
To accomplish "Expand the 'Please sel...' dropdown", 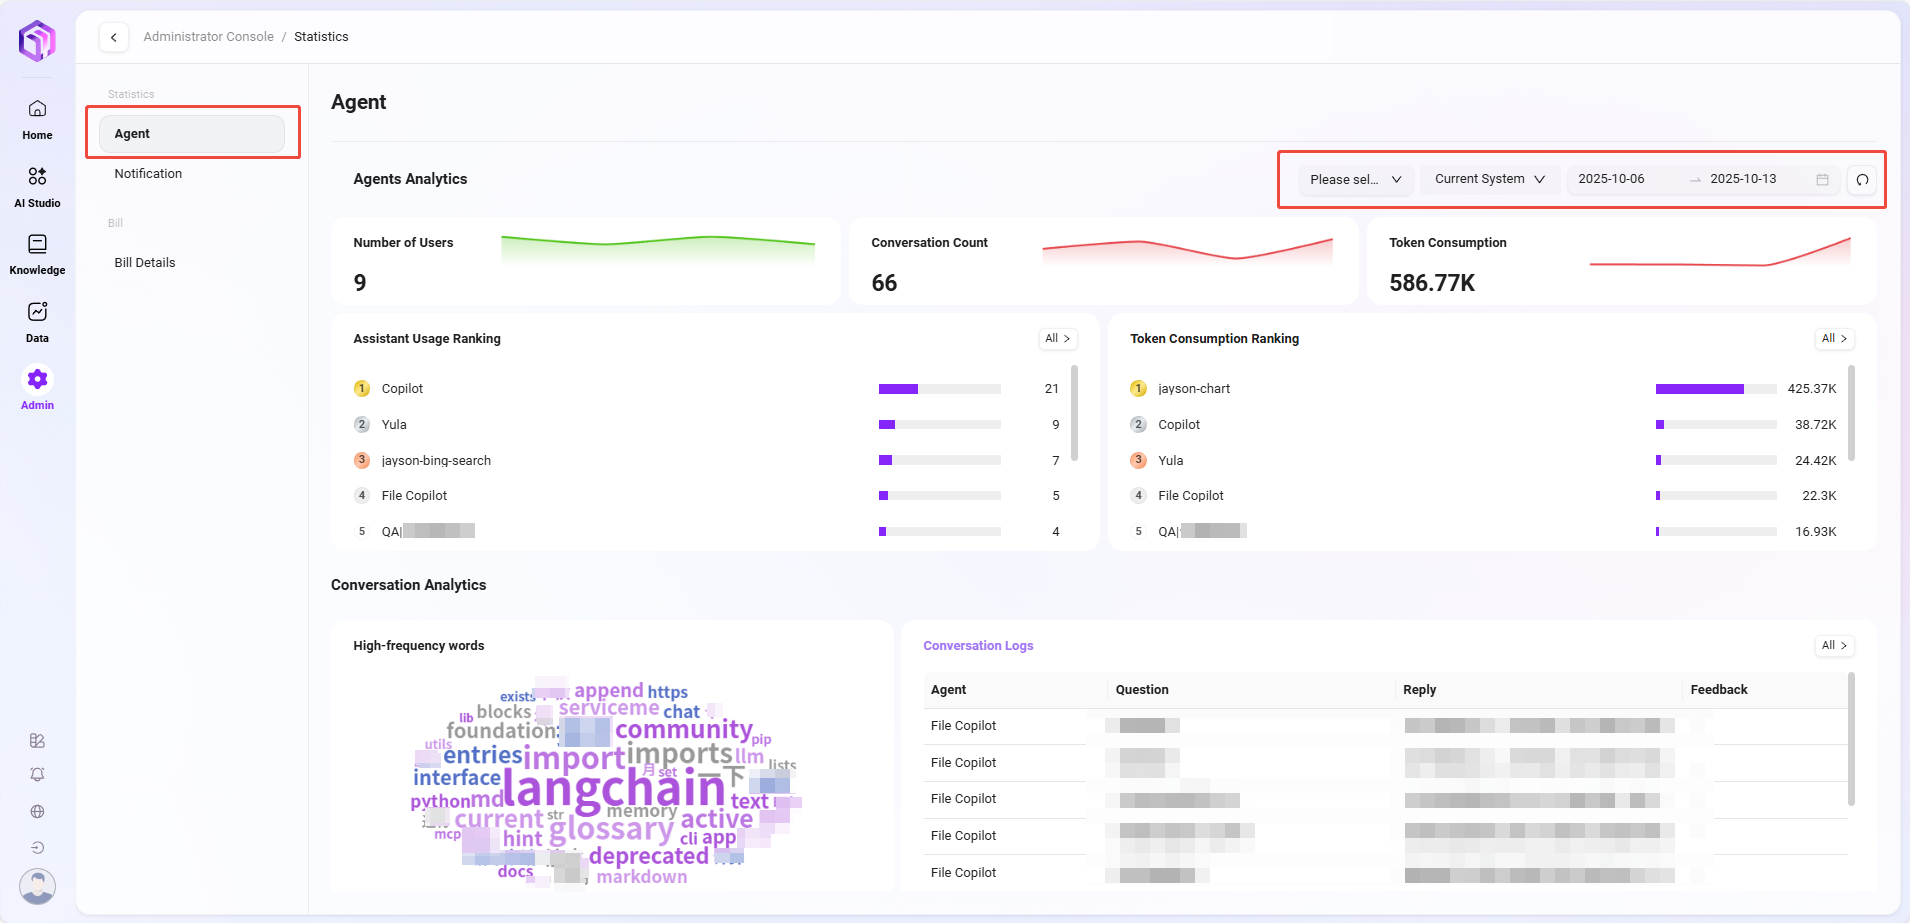I will point(1355,180).
